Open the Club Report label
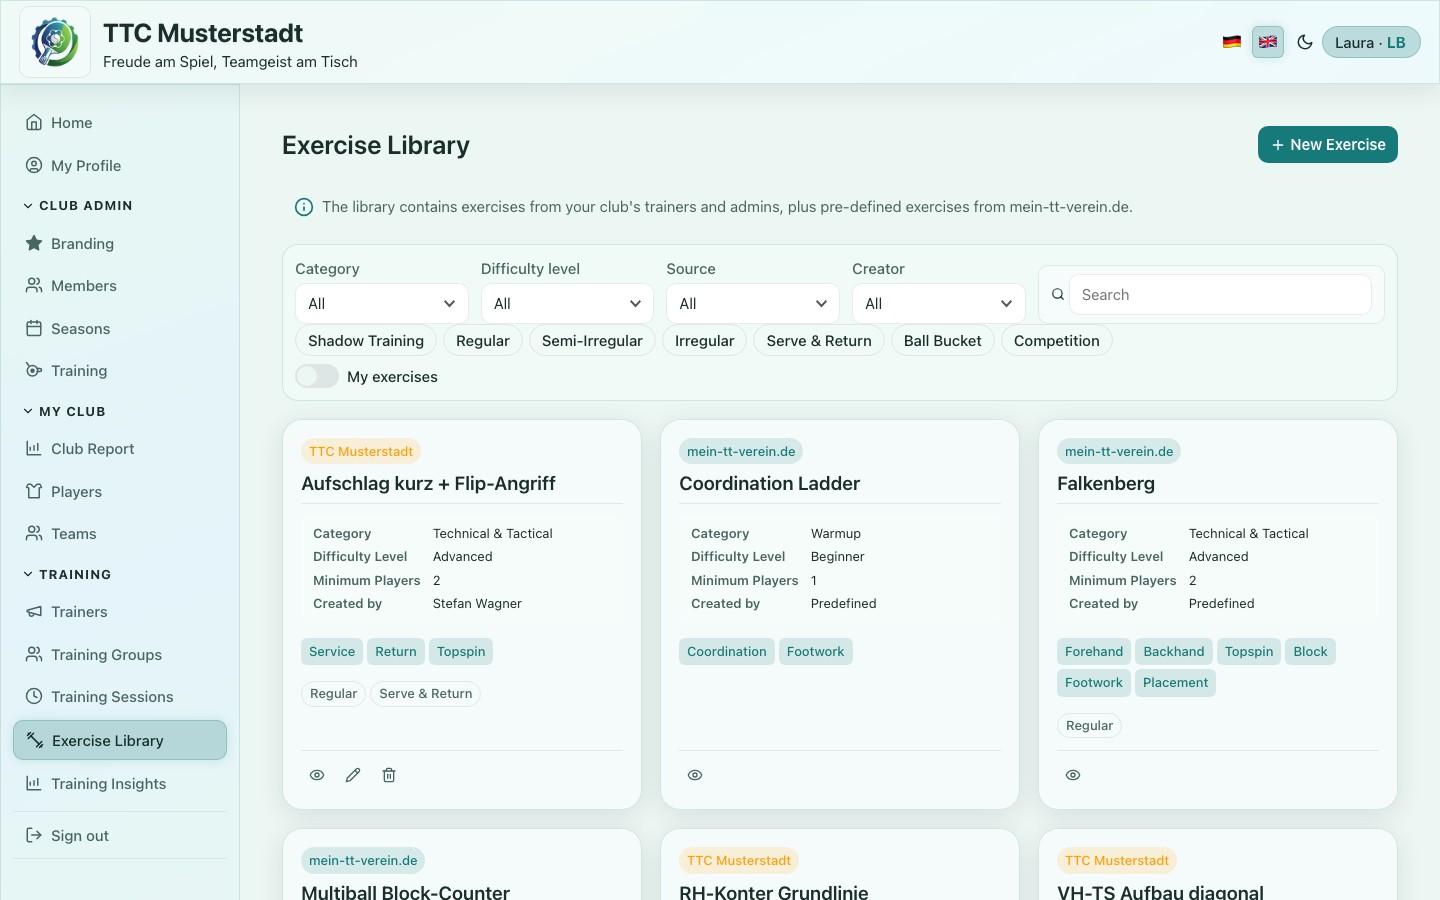This screenshot has width=1440, height=900. point(93,448)
